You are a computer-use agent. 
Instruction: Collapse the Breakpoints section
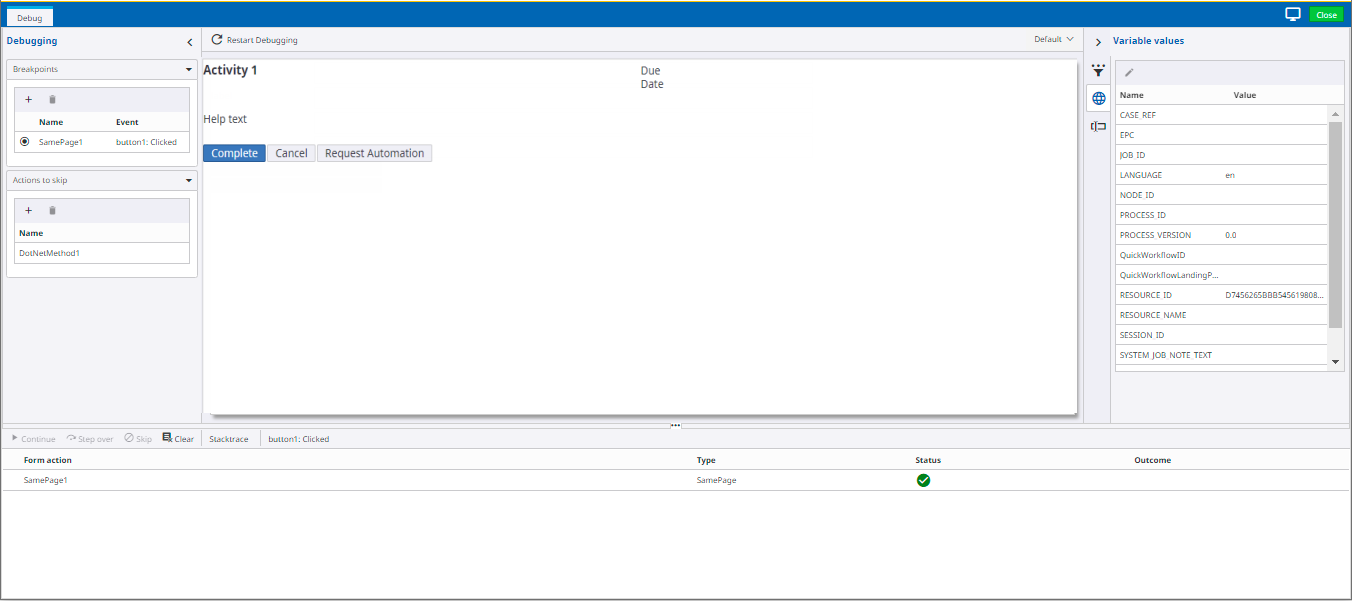[x=187, y=69]
